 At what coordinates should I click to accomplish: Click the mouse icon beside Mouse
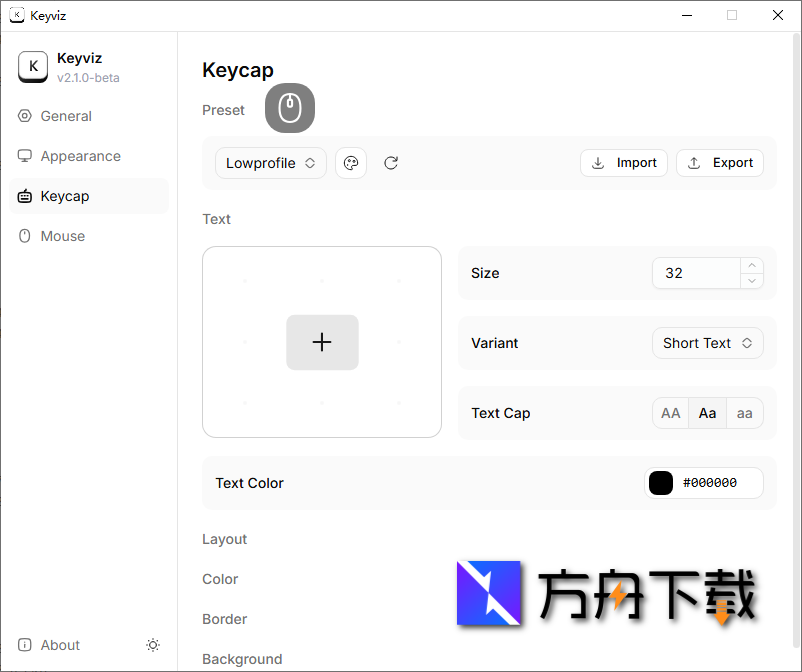[x=24, y=236]
